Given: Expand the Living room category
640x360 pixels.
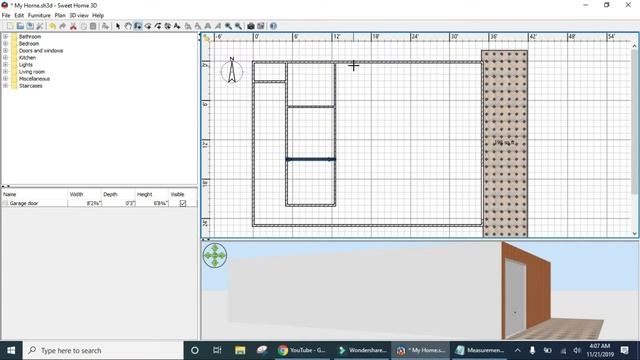Looking at the screenshot, I should (x=5, y=71).
